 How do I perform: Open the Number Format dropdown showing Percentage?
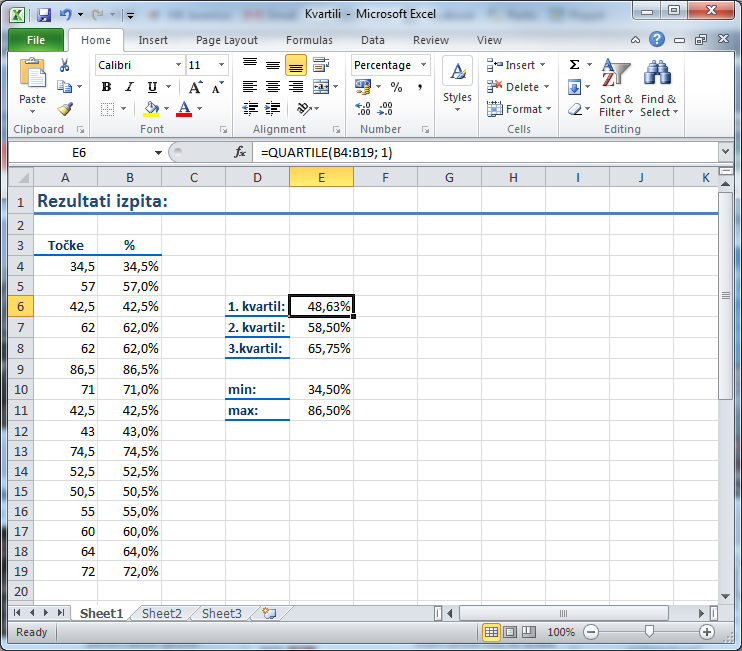click(x=423, y=65)
